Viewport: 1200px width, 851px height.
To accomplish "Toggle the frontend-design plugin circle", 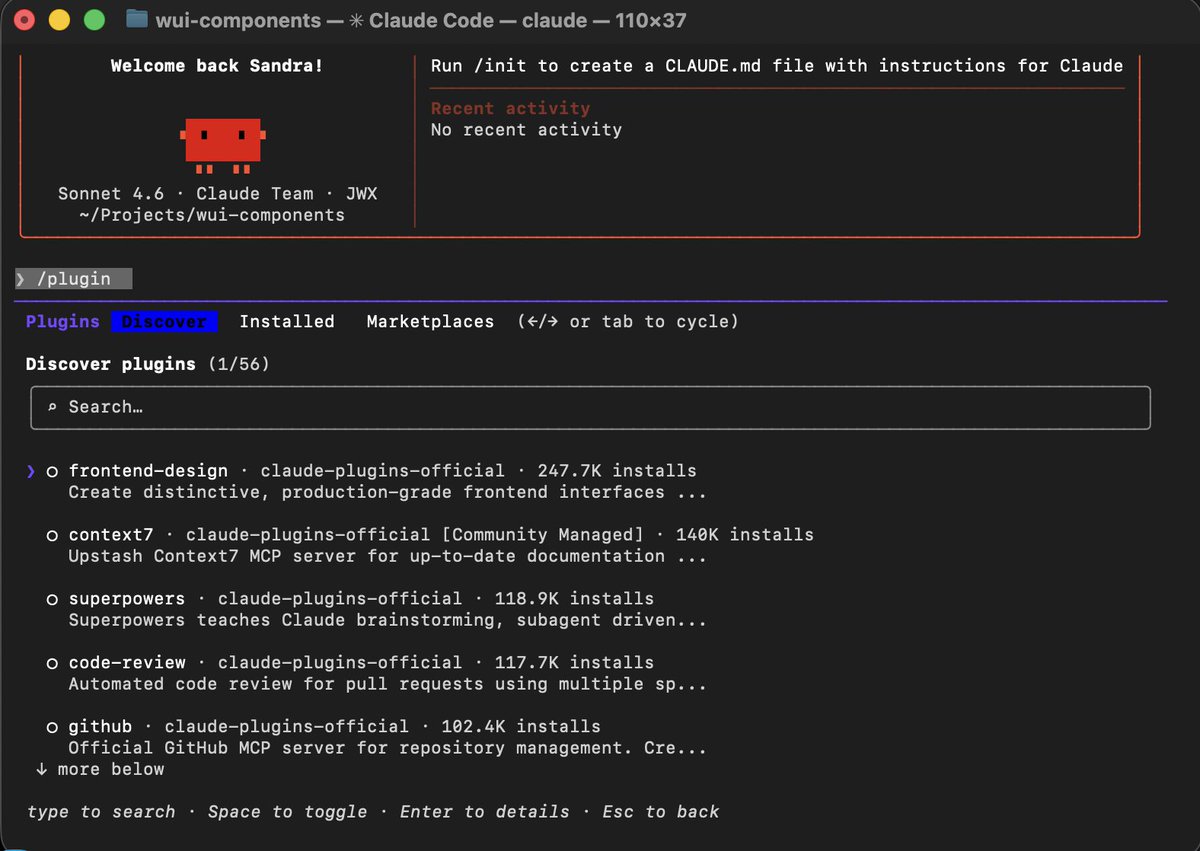I will [x=52, y=472].
